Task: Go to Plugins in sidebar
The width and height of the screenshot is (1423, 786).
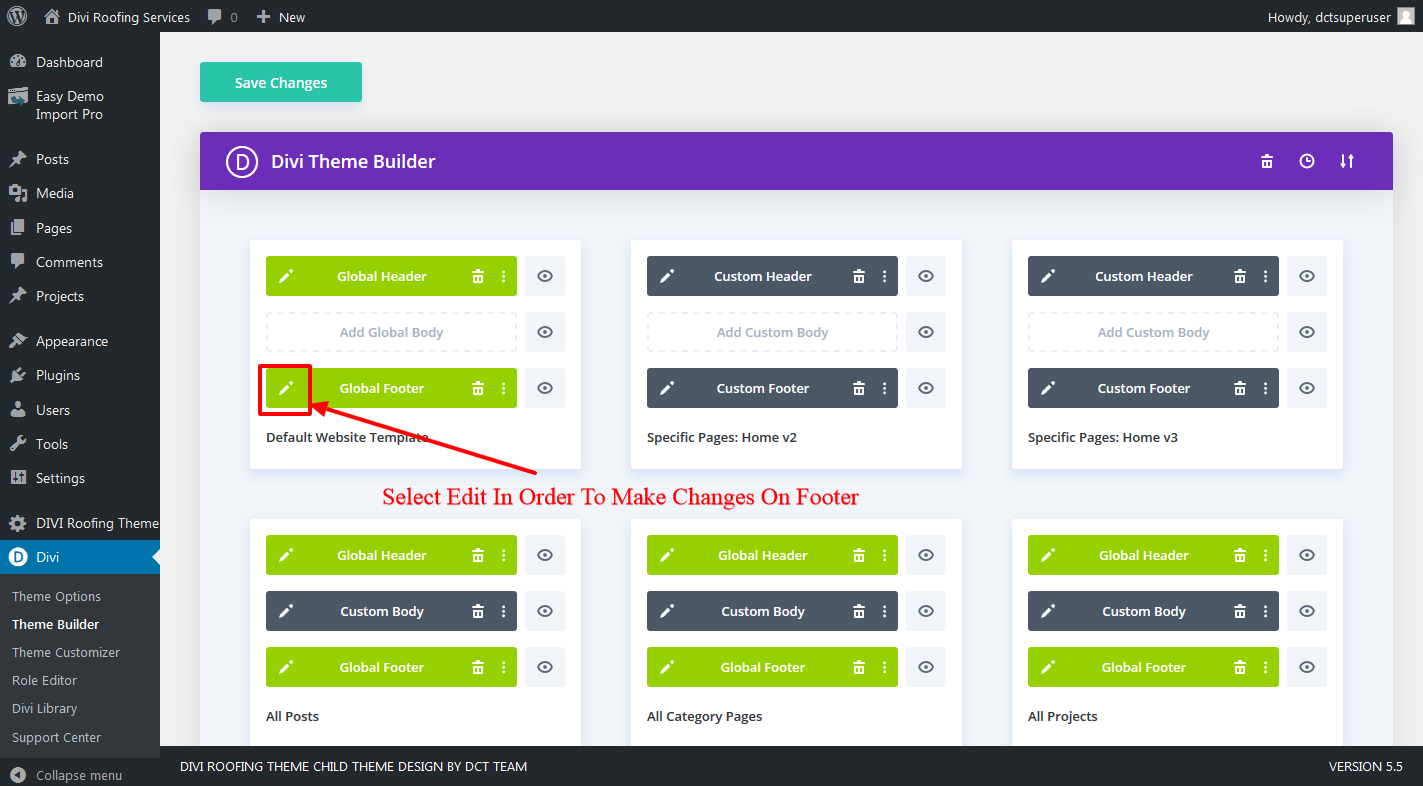Action: tap(80, 375)
